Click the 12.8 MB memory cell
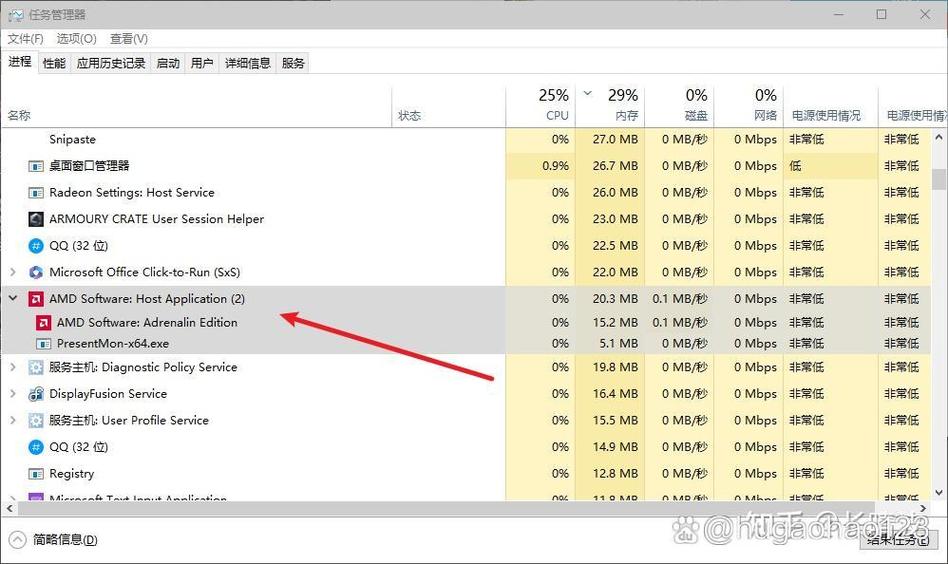The width and height of the screenshot is (948, 564). click(610, 473)
